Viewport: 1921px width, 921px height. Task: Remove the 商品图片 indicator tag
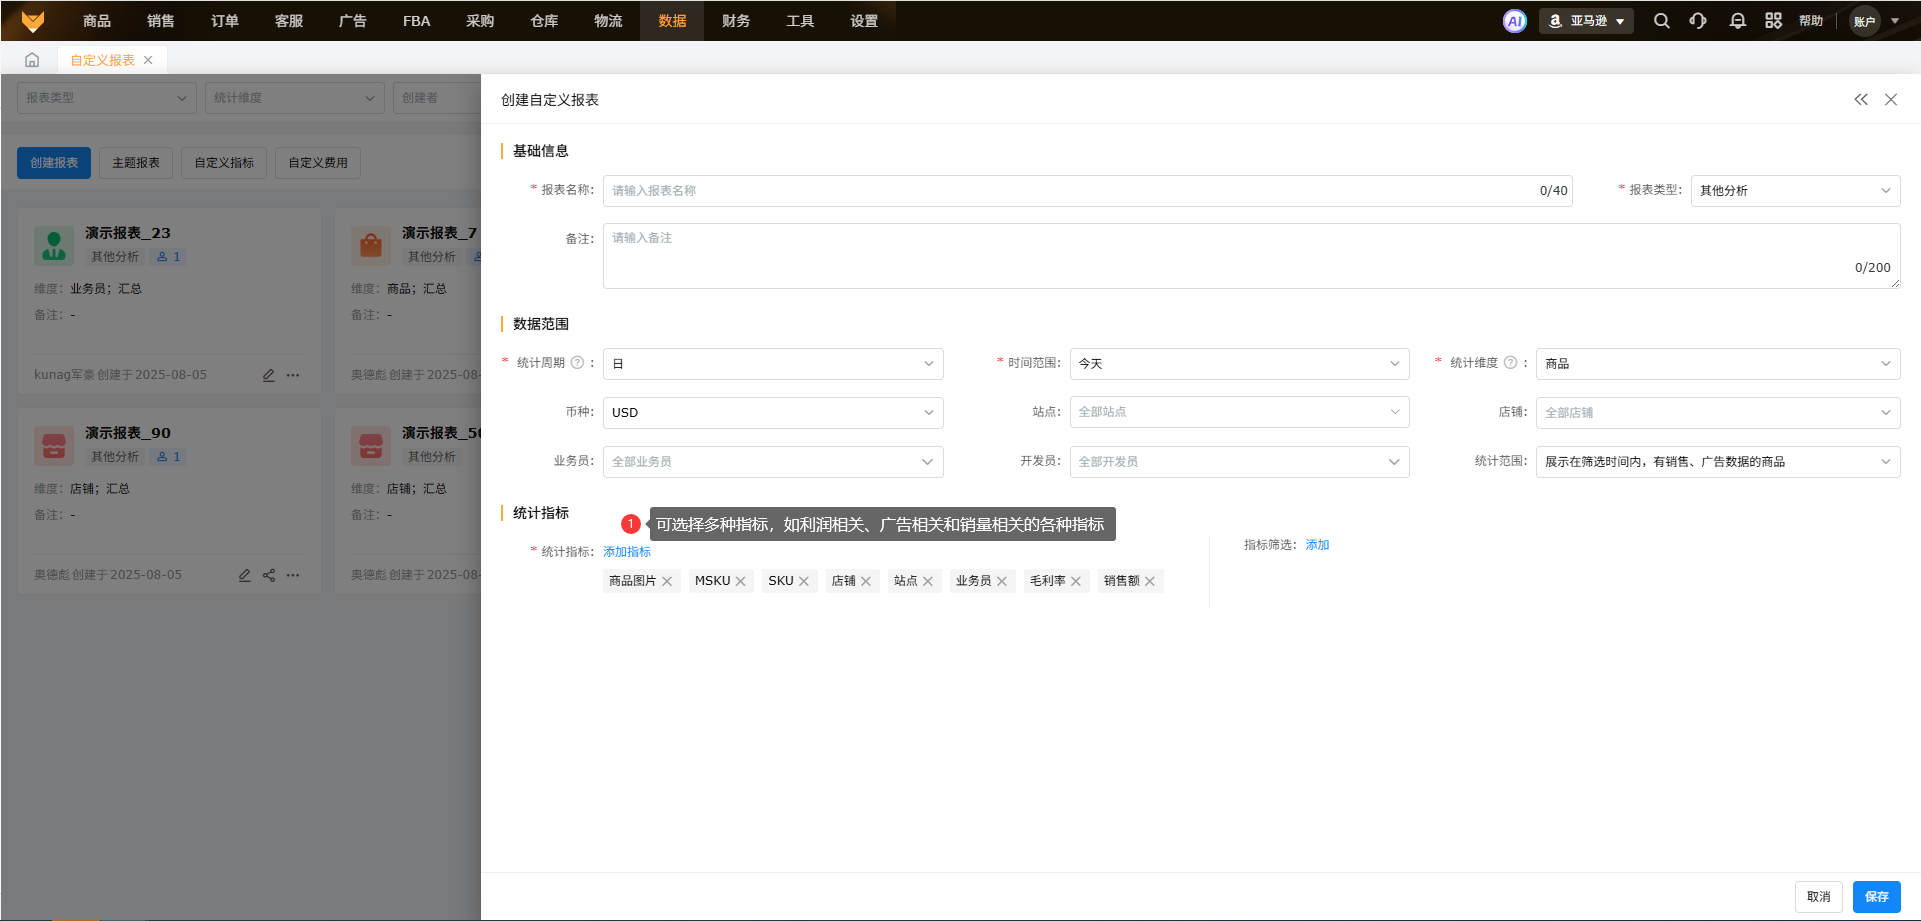click(x=667, y=581)
